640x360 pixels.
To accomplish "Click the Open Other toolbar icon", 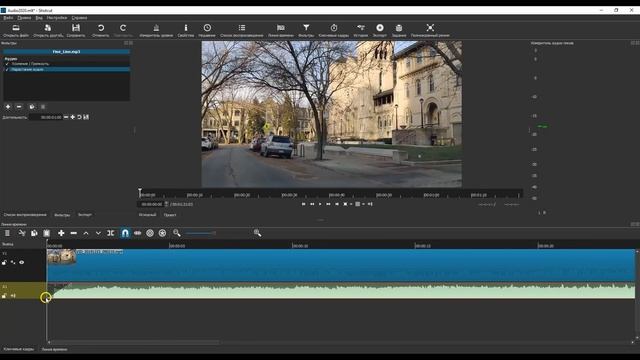I will pos(48,28).
